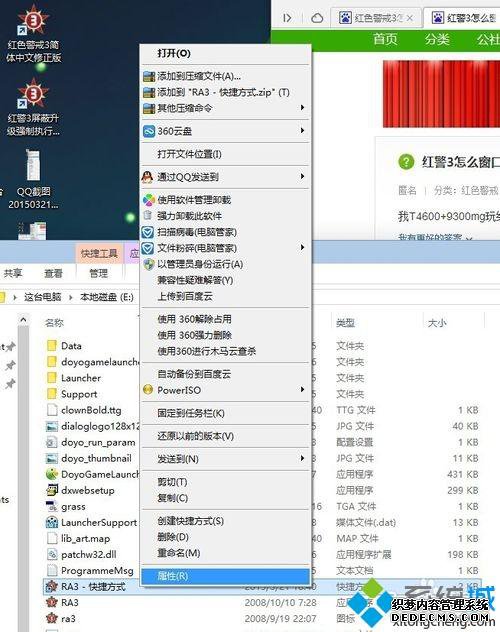Choose 使用 360强力删除 menu entry
500x632 pixels.
click(x=225, y=335)
